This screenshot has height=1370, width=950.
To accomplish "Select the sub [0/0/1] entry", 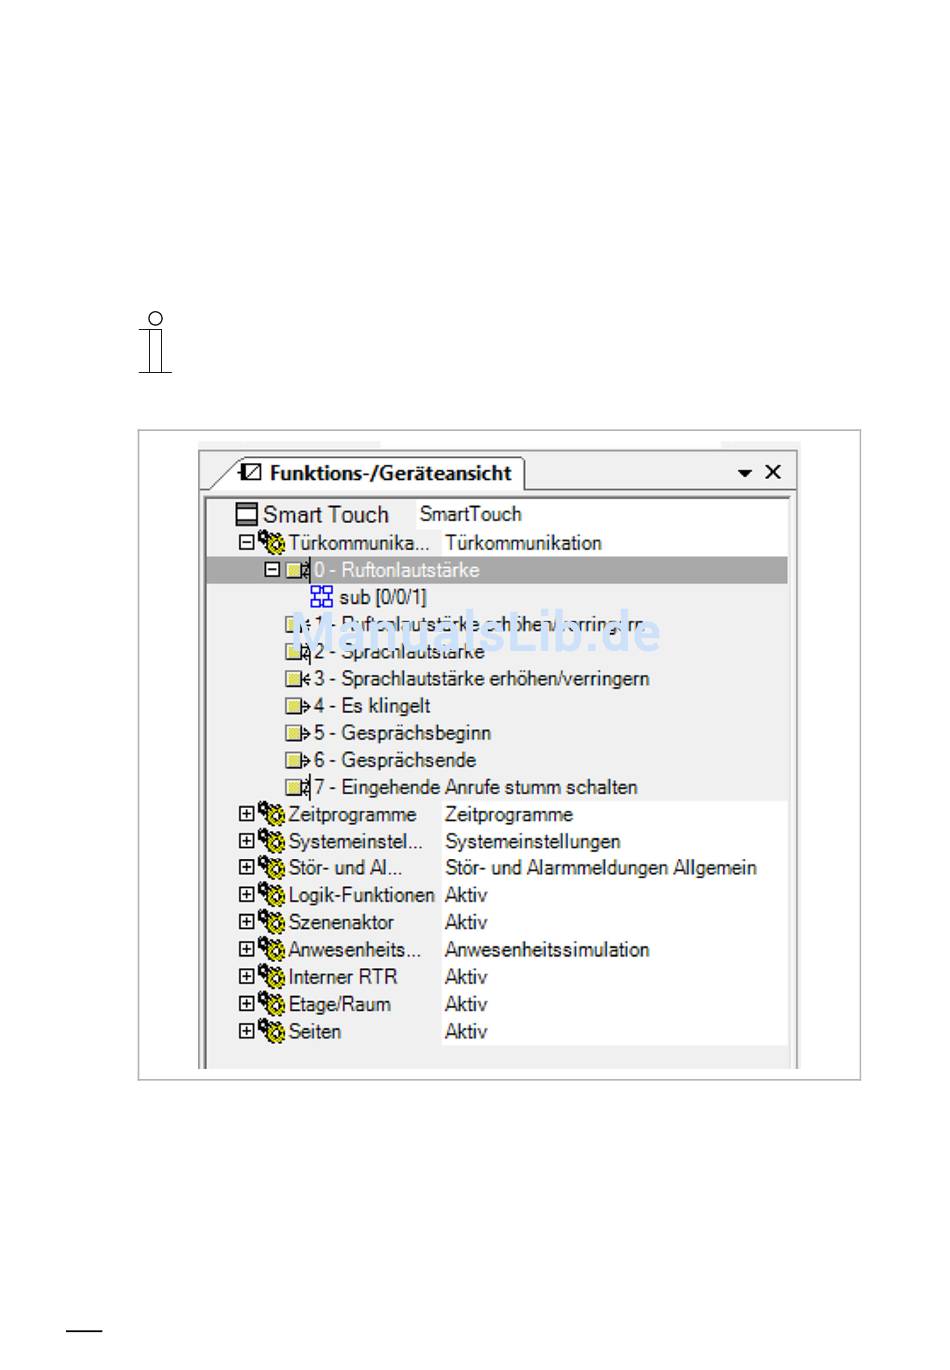I will click(x=383, y=597).
